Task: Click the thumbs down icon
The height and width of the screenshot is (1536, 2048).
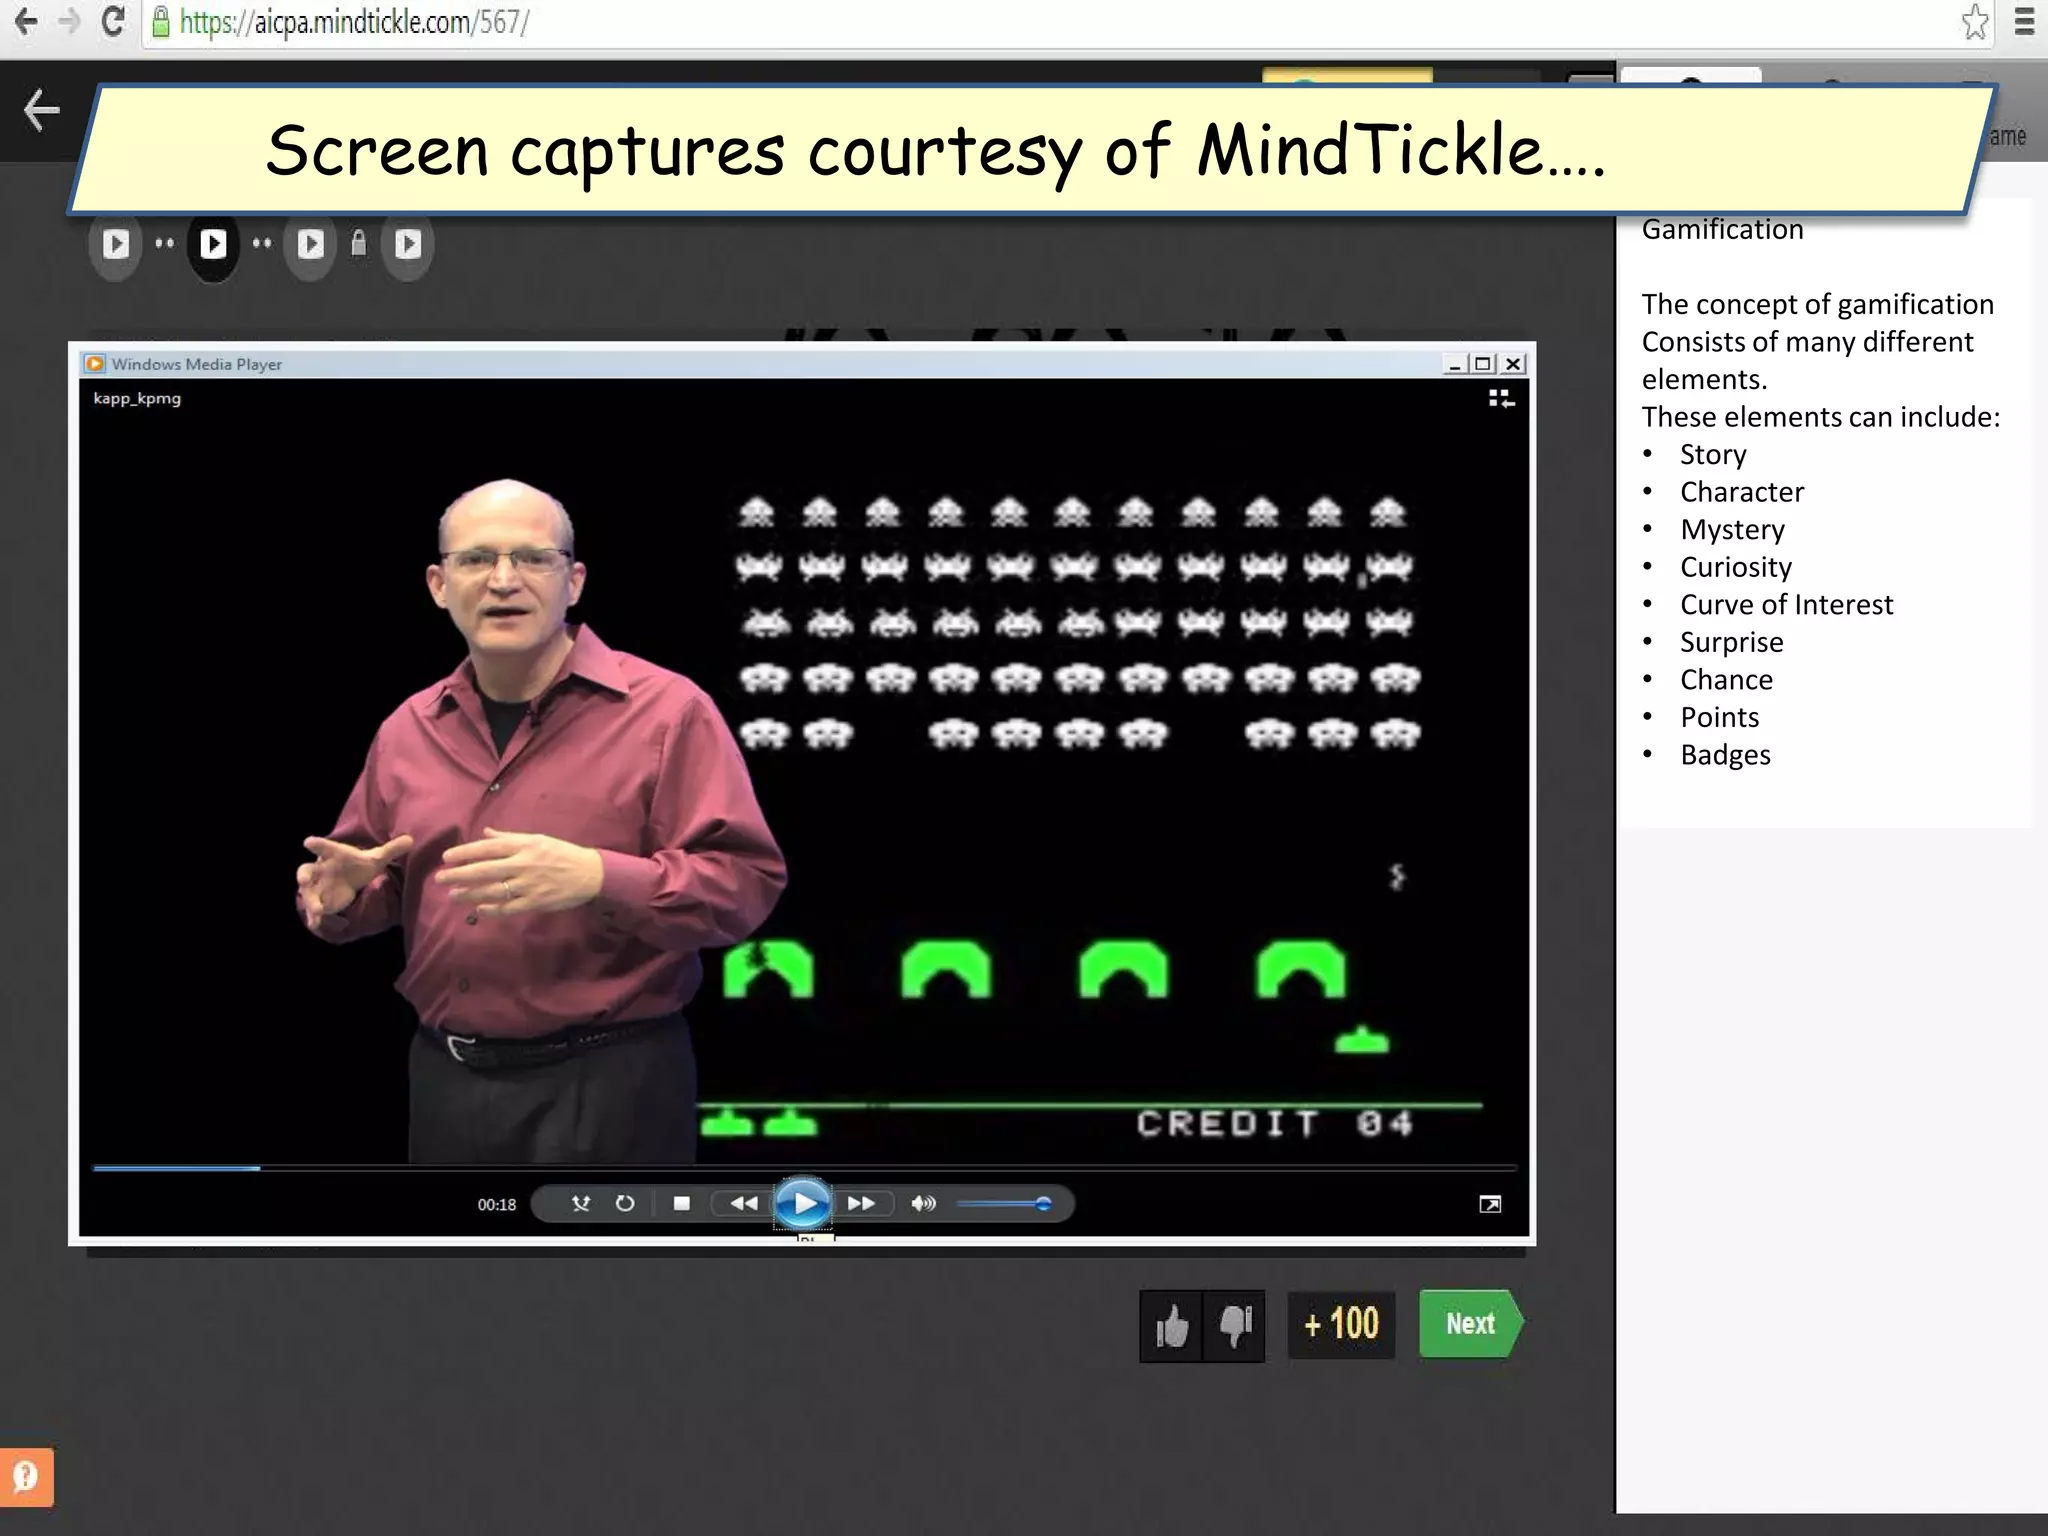Action: point(1236,1326)
